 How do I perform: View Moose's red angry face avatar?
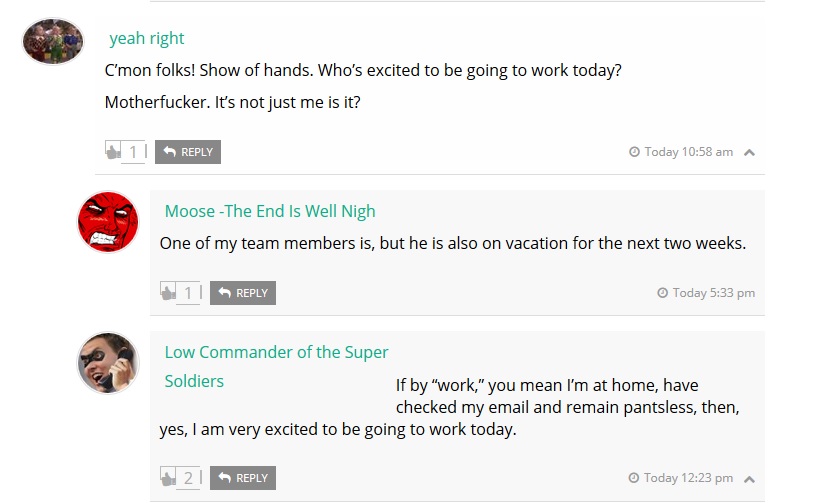pos(107,222)
